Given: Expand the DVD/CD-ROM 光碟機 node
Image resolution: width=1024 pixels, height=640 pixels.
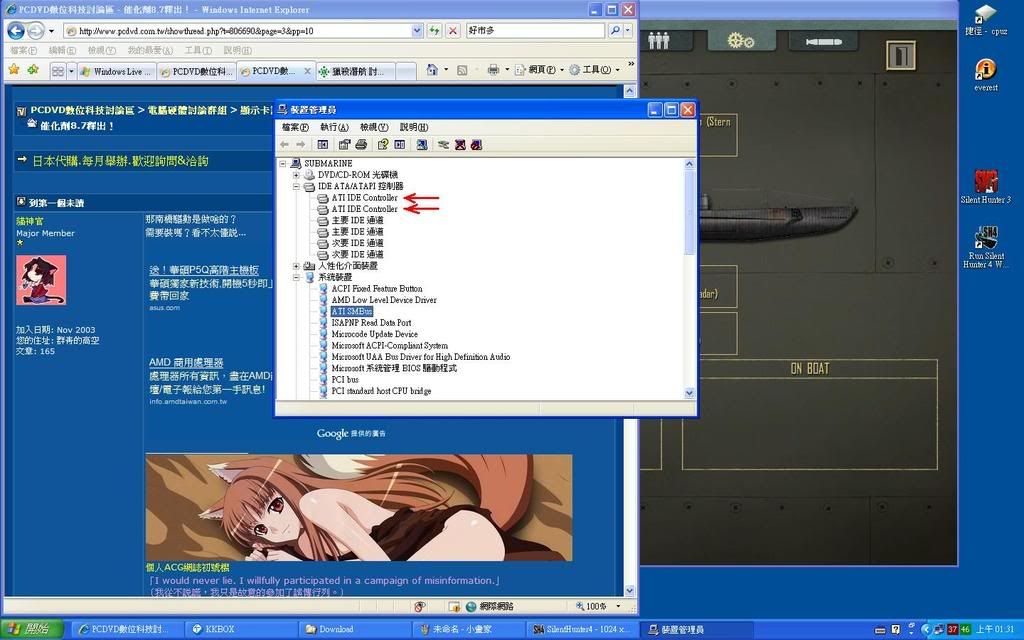Looking at the screenshot, I should click(x=296, y=175).
